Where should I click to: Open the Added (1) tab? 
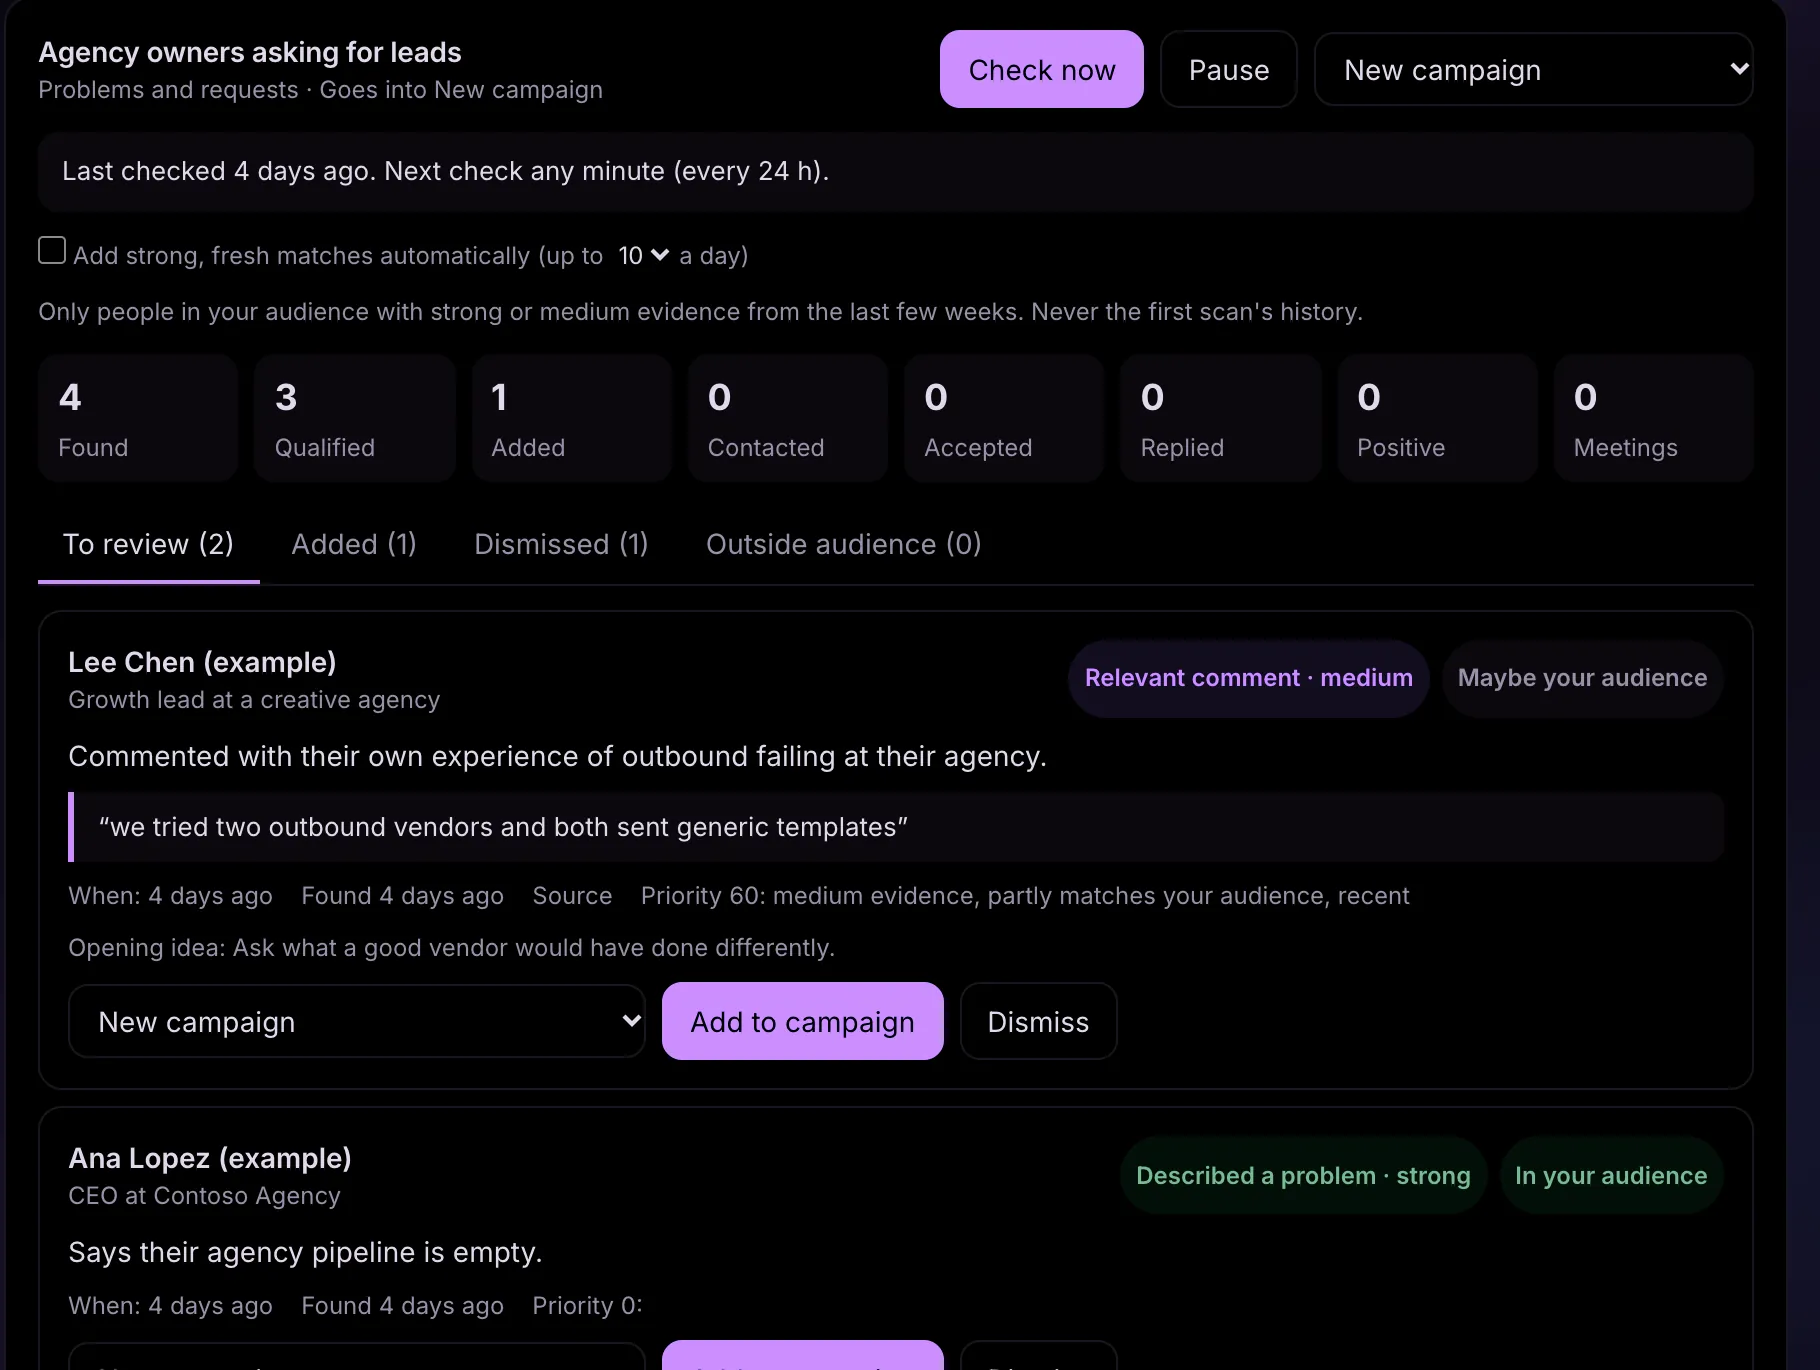pos(354,544)
